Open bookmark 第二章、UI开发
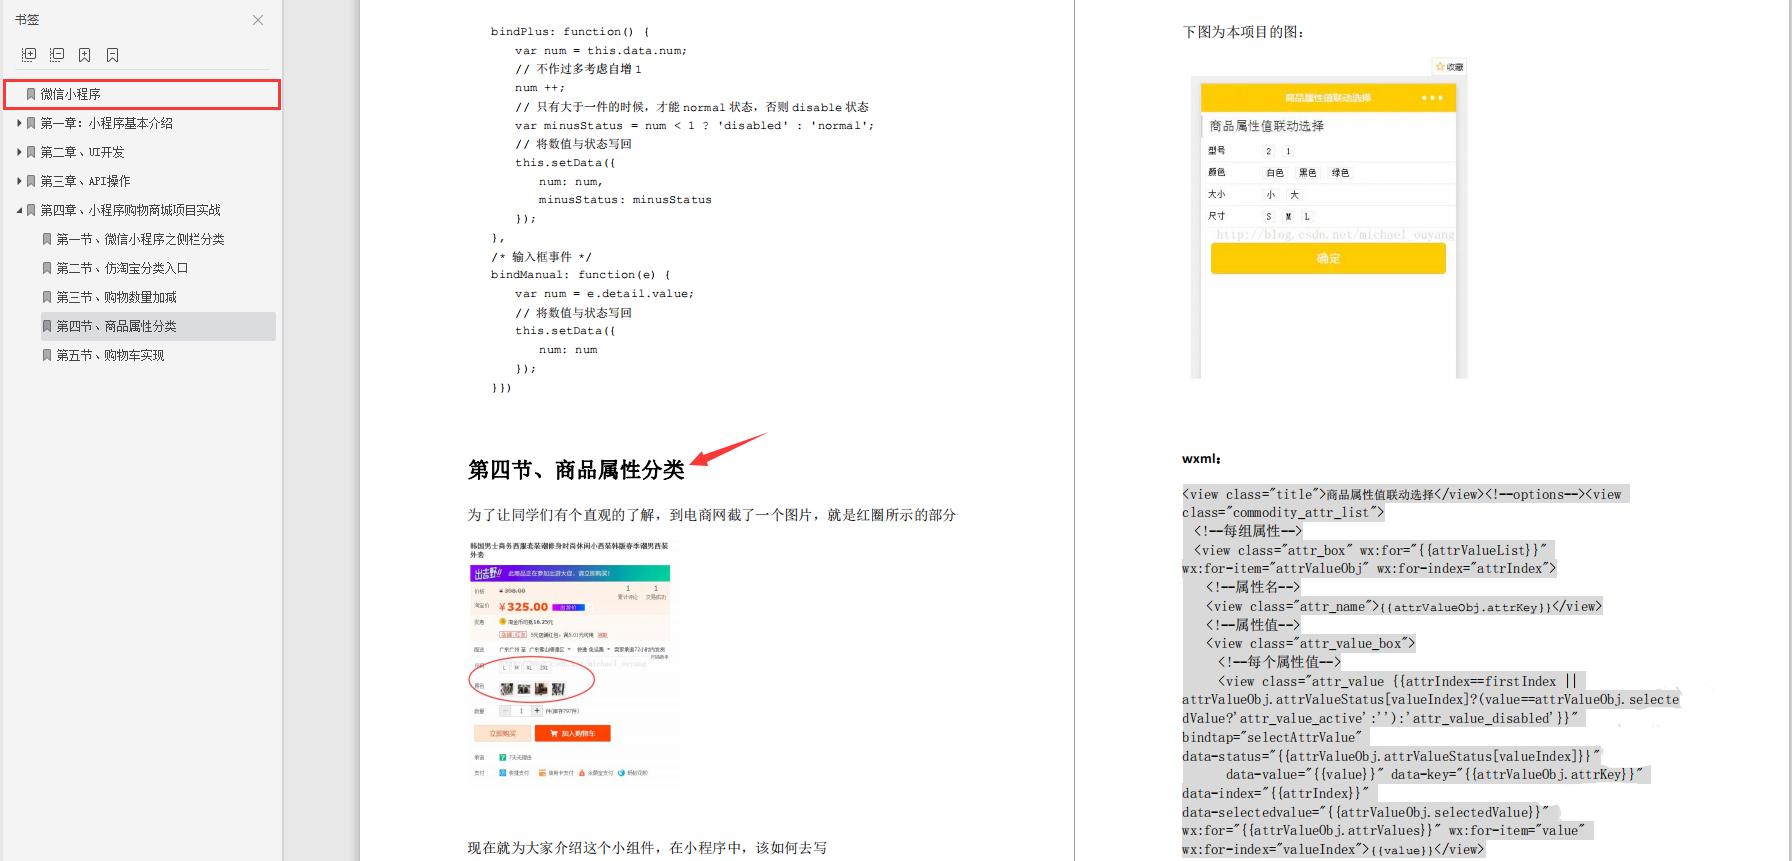1792x861 pixels. [82, 152]
